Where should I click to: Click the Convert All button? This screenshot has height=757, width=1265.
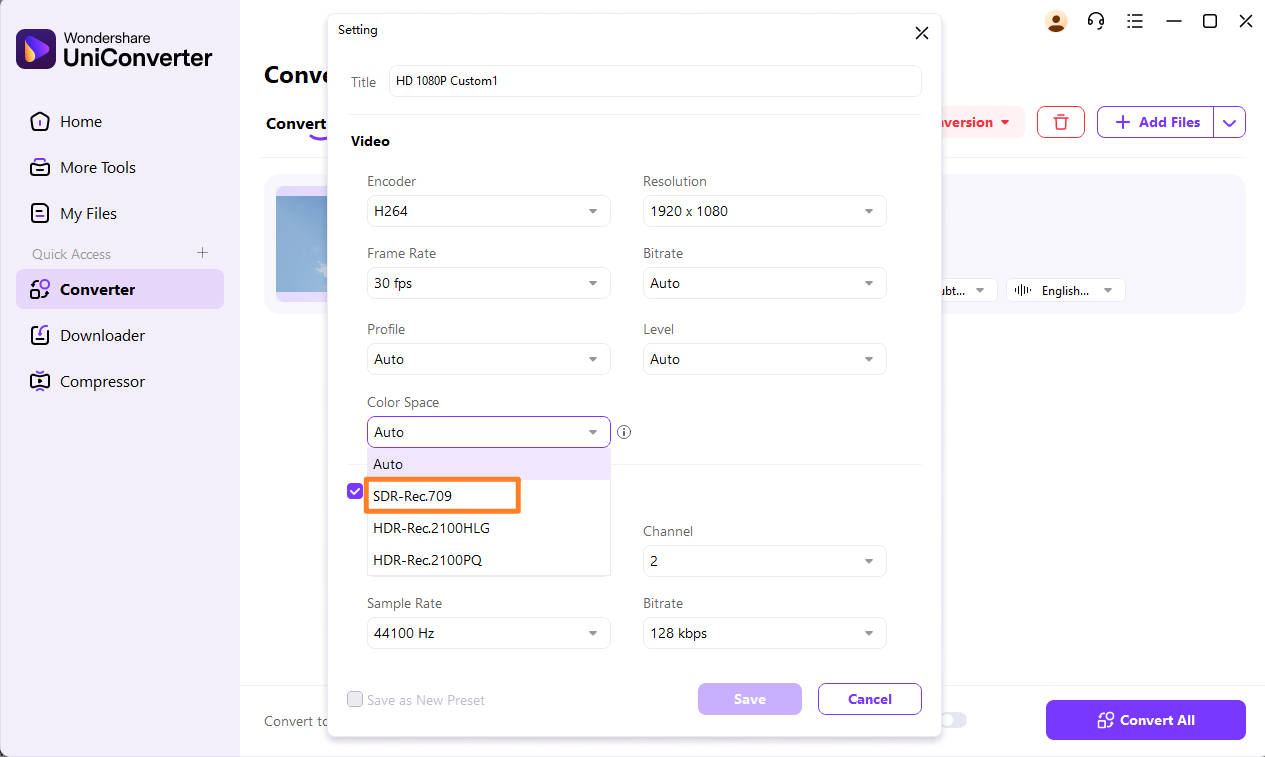1145,720
